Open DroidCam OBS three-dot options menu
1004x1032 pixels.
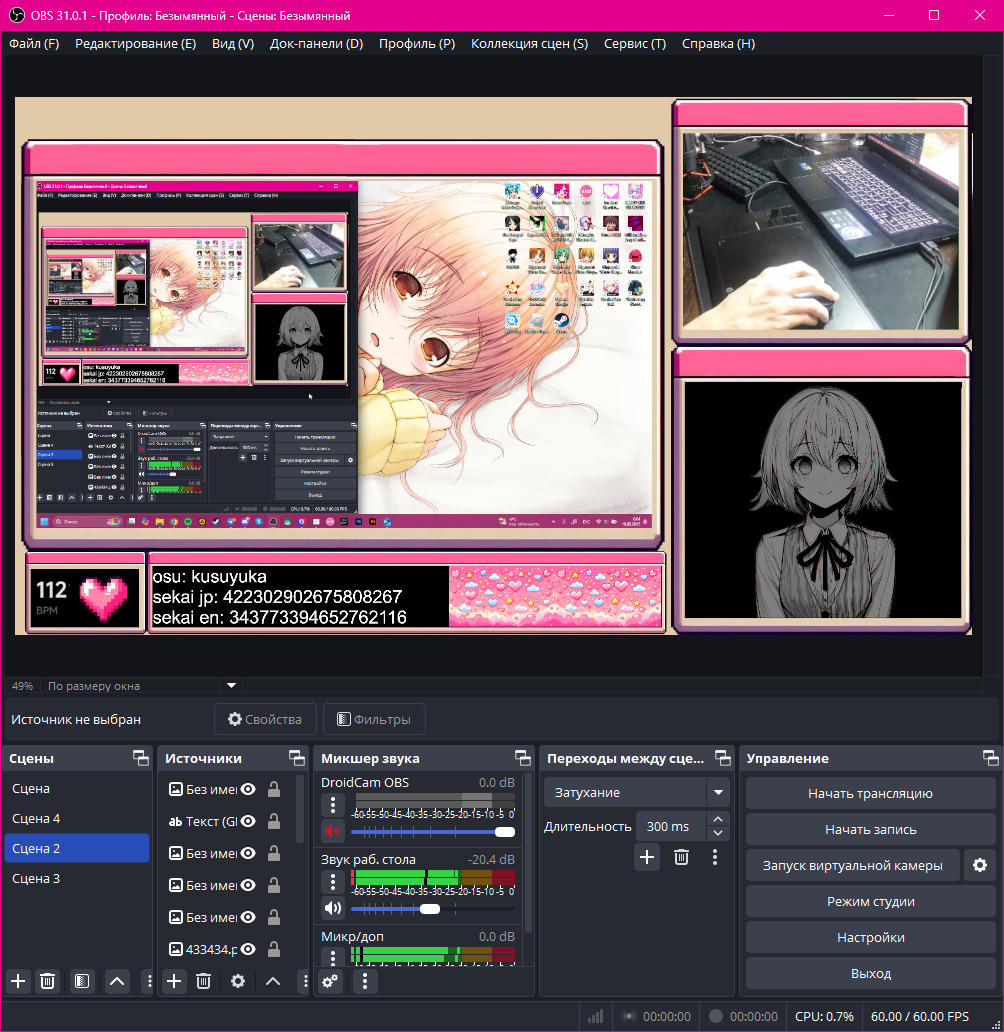(x=333, y=804)
